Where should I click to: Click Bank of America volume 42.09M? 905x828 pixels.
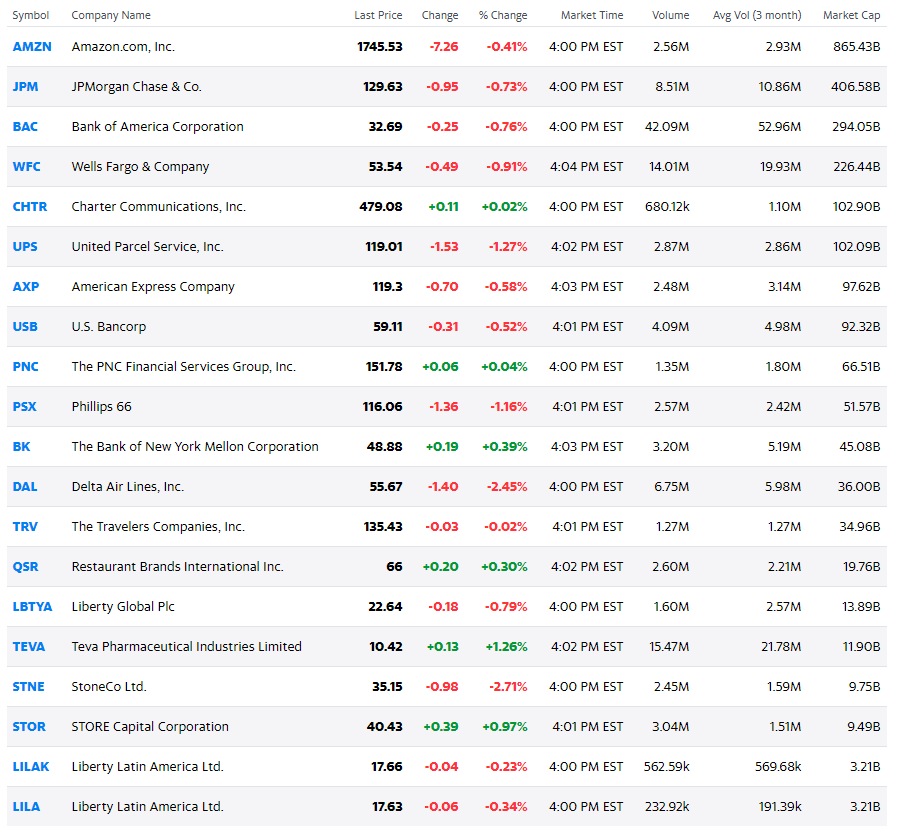coord(667,126)
